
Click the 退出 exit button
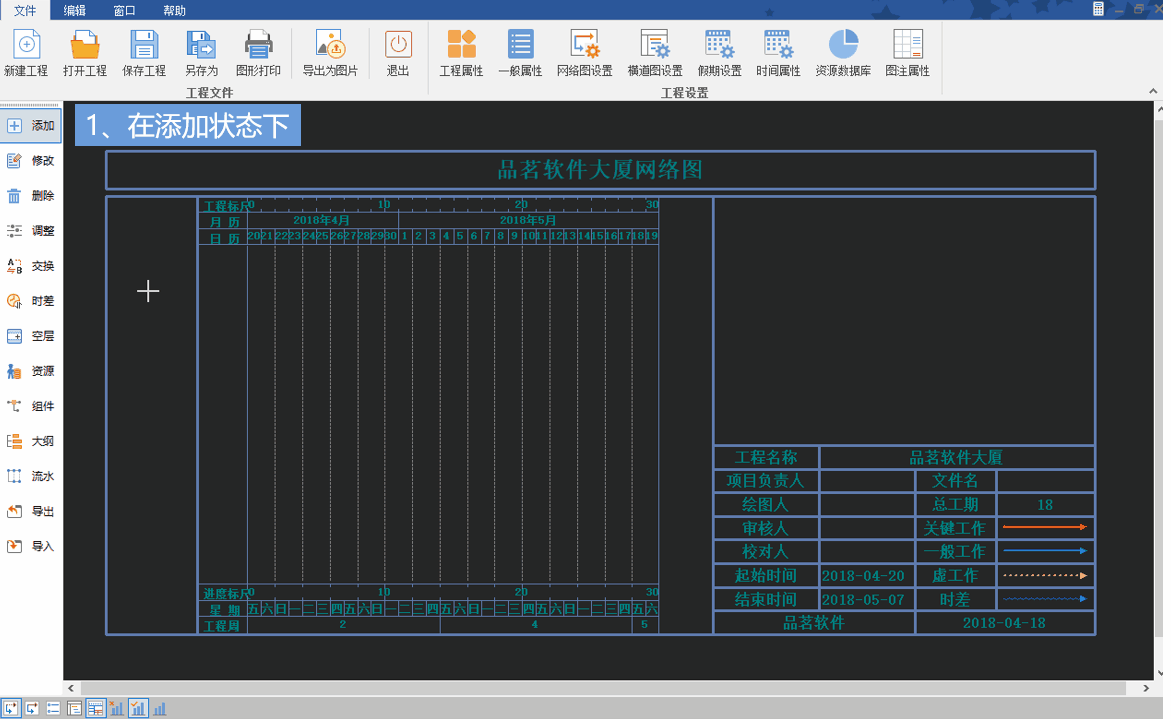tap(400, 51)
